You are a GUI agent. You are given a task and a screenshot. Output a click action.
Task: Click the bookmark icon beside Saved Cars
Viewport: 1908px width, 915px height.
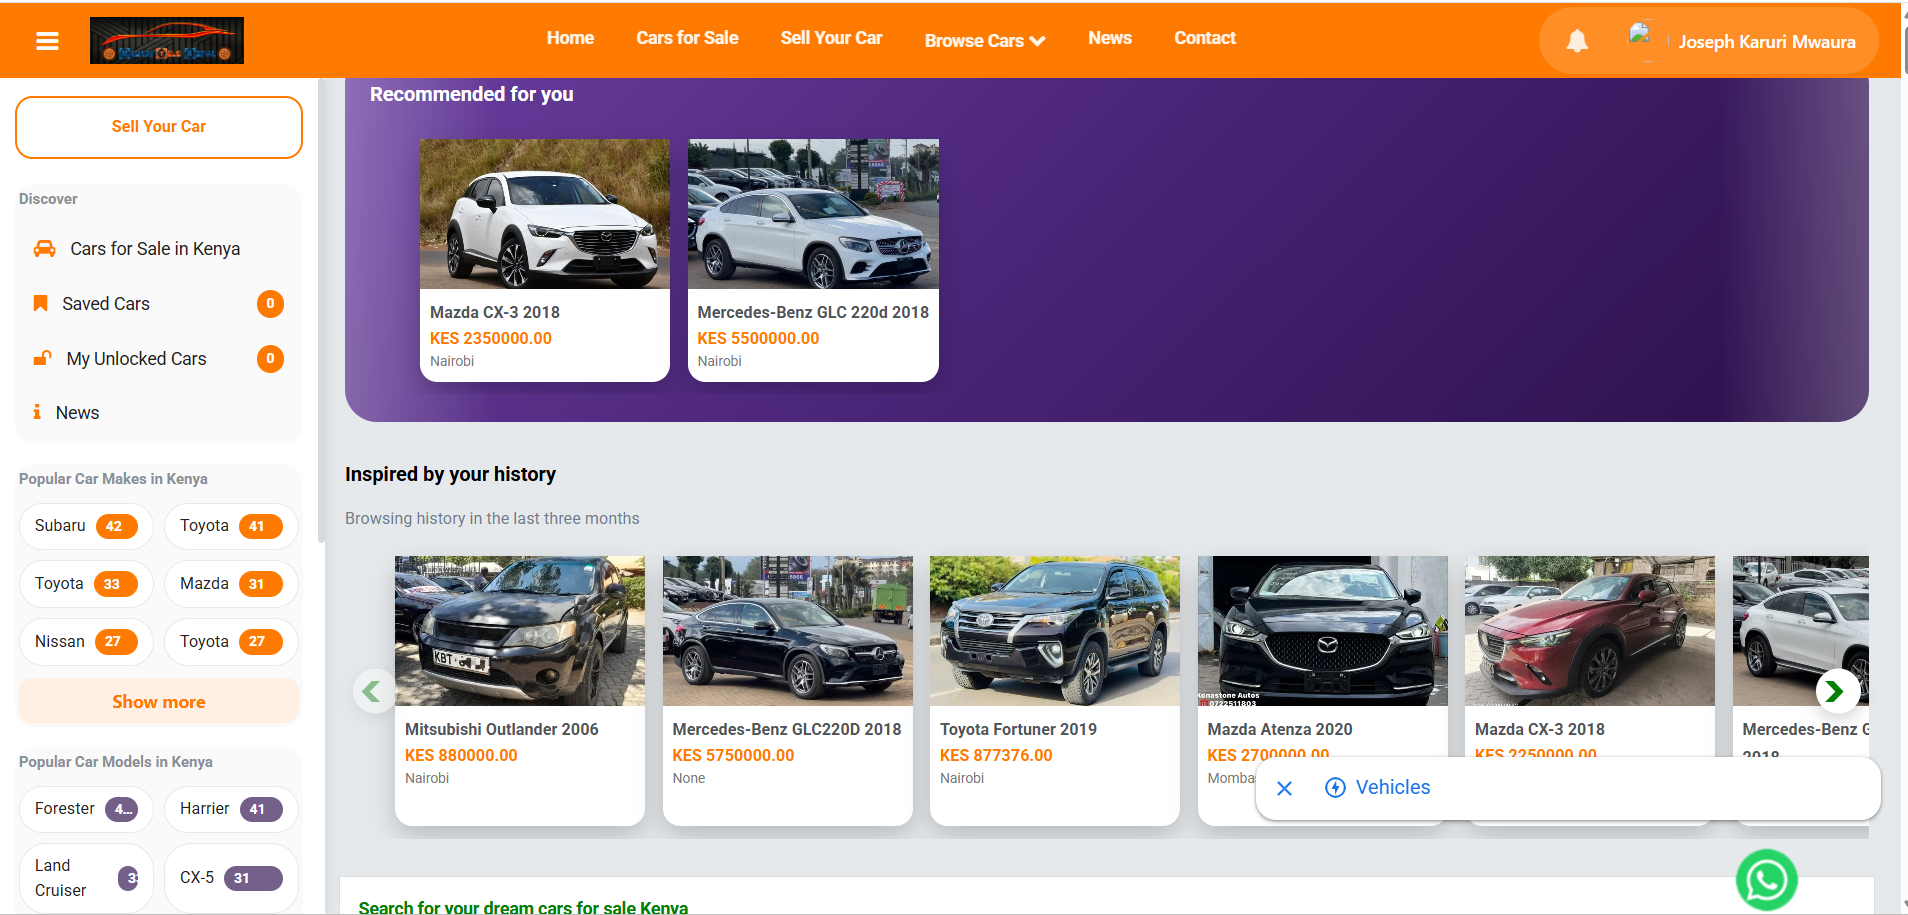click(41, 303)
